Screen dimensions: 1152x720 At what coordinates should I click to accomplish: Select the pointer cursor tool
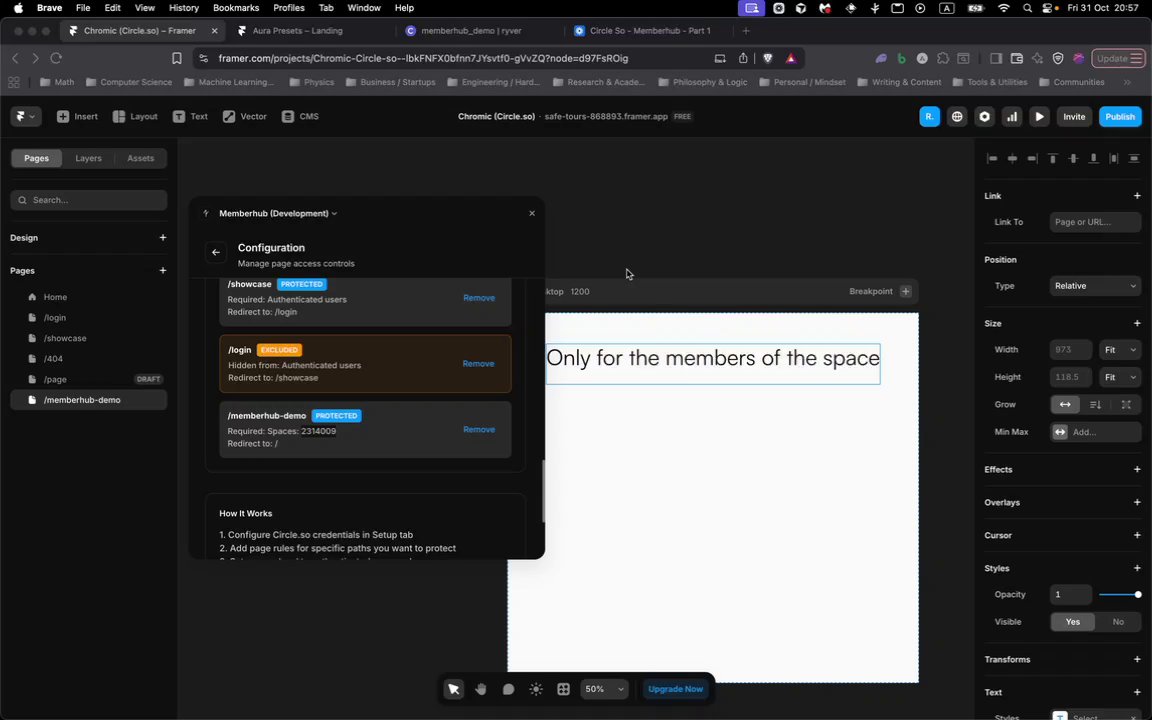pos(453,689)
